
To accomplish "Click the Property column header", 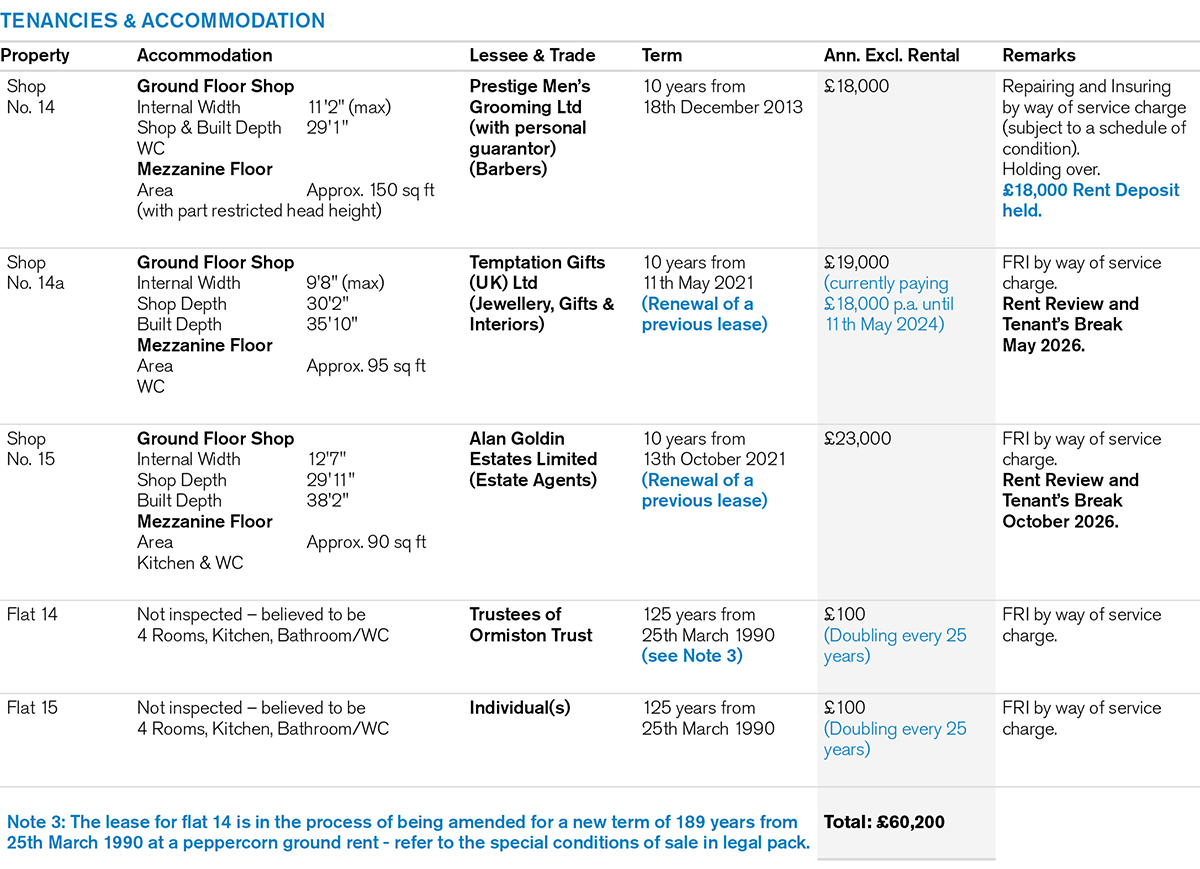I will pyautogui.click(x=34, y=56).
